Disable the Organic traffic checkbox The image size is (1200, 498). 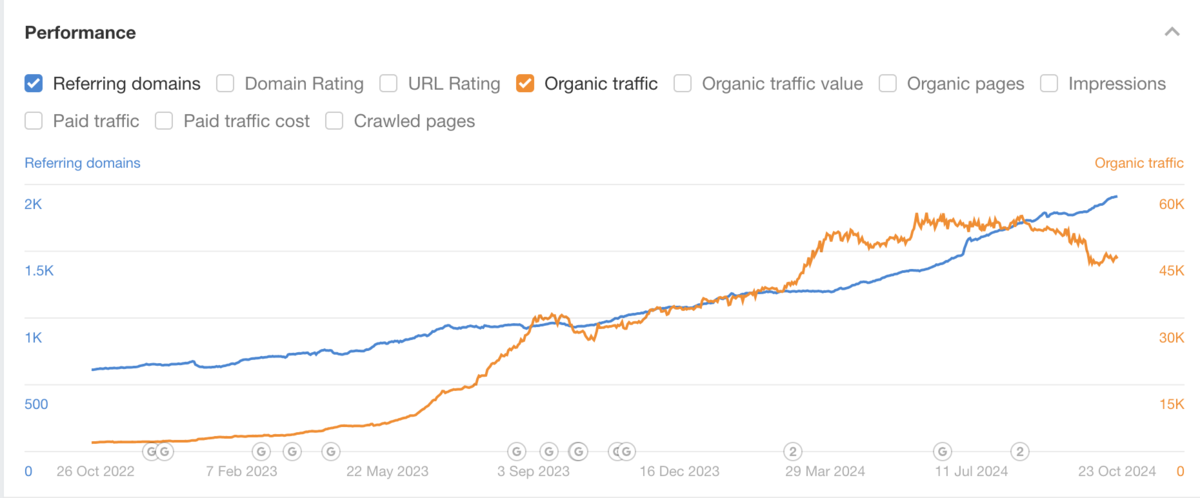525,84
